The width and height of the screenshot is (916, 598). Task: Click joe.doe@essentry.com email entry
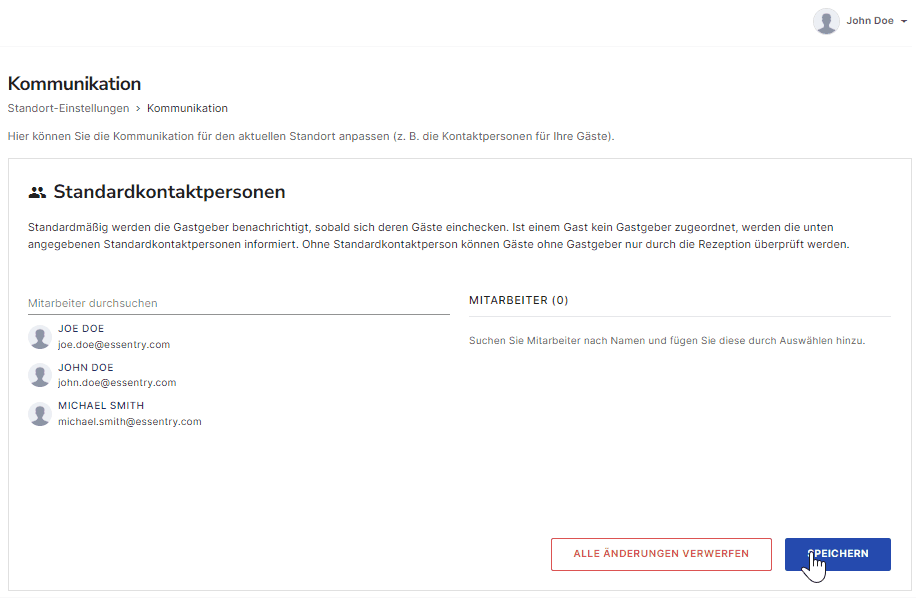point(114,345)
